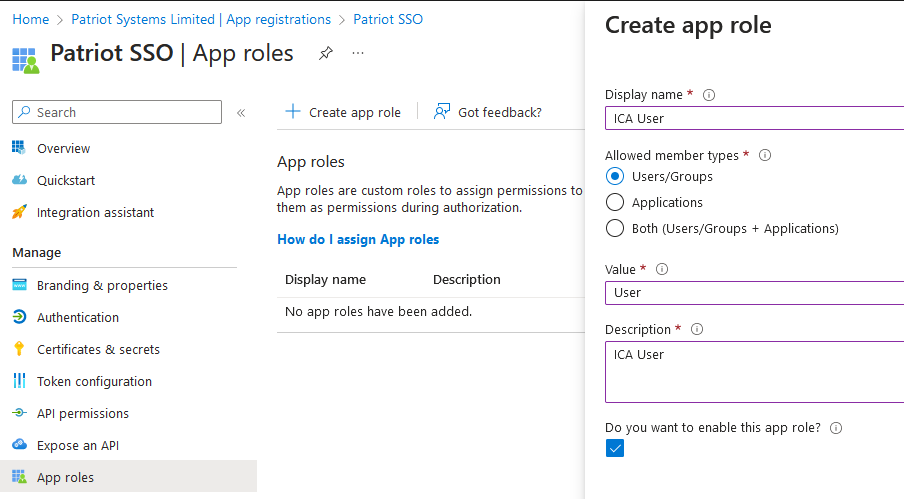The width and height of the screenshot is (904, 499).
Task: Open the ellipsis more options menu
Action: [358, 54]
